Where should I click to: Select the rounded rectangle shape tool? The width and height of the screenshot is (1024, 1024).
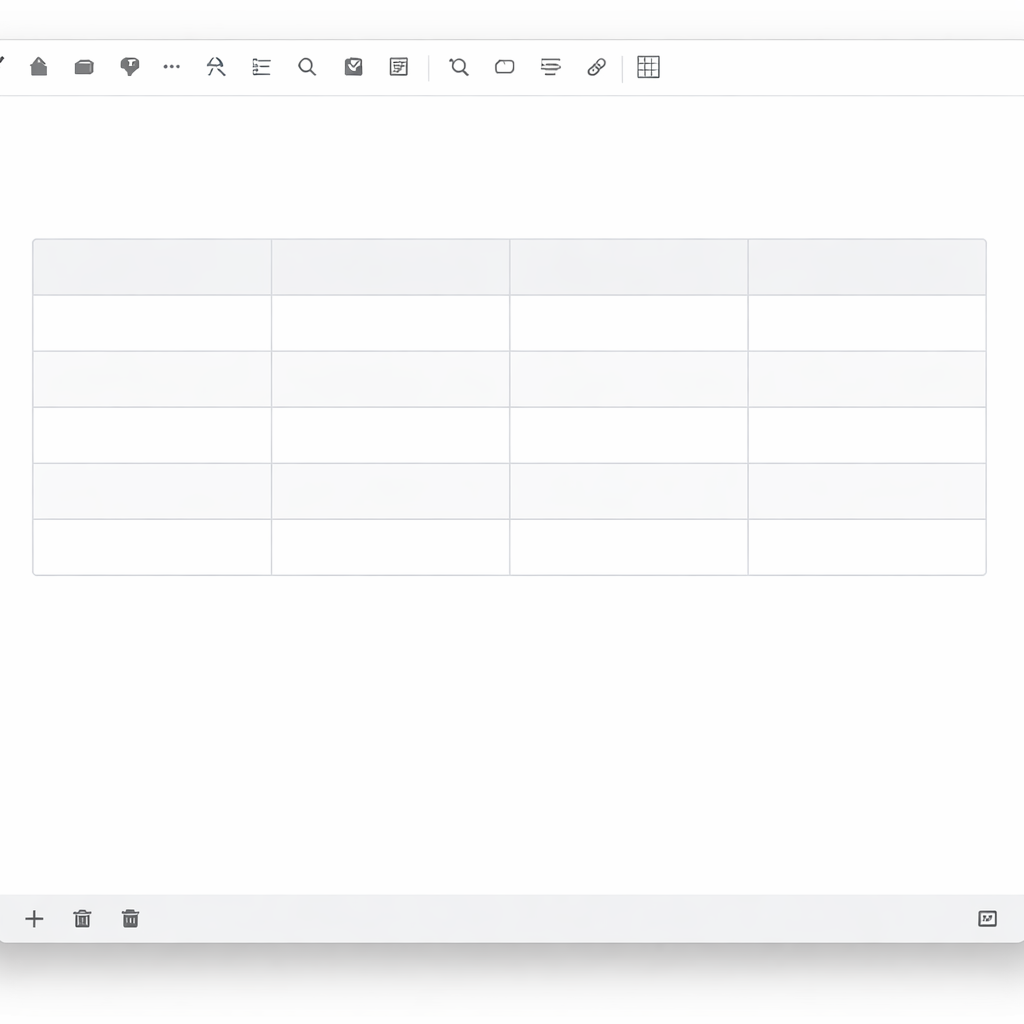tap(505, 67)
